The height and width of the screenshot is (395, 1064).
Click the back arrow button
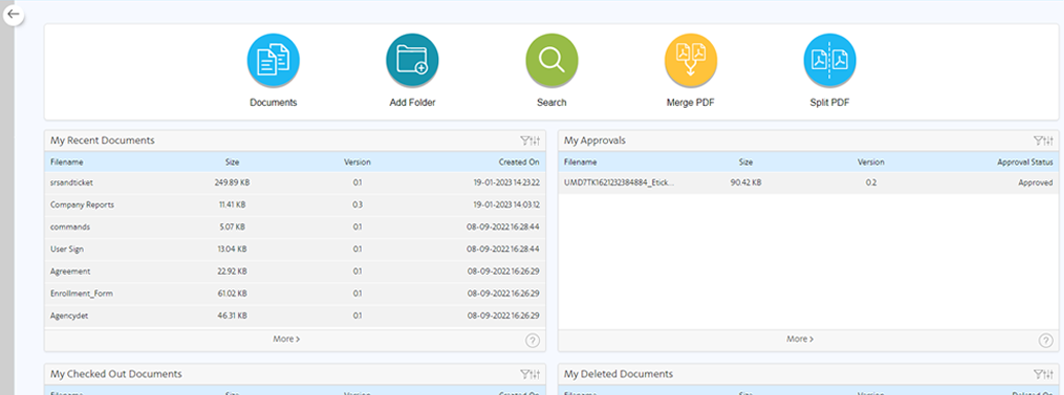point(13,14)
